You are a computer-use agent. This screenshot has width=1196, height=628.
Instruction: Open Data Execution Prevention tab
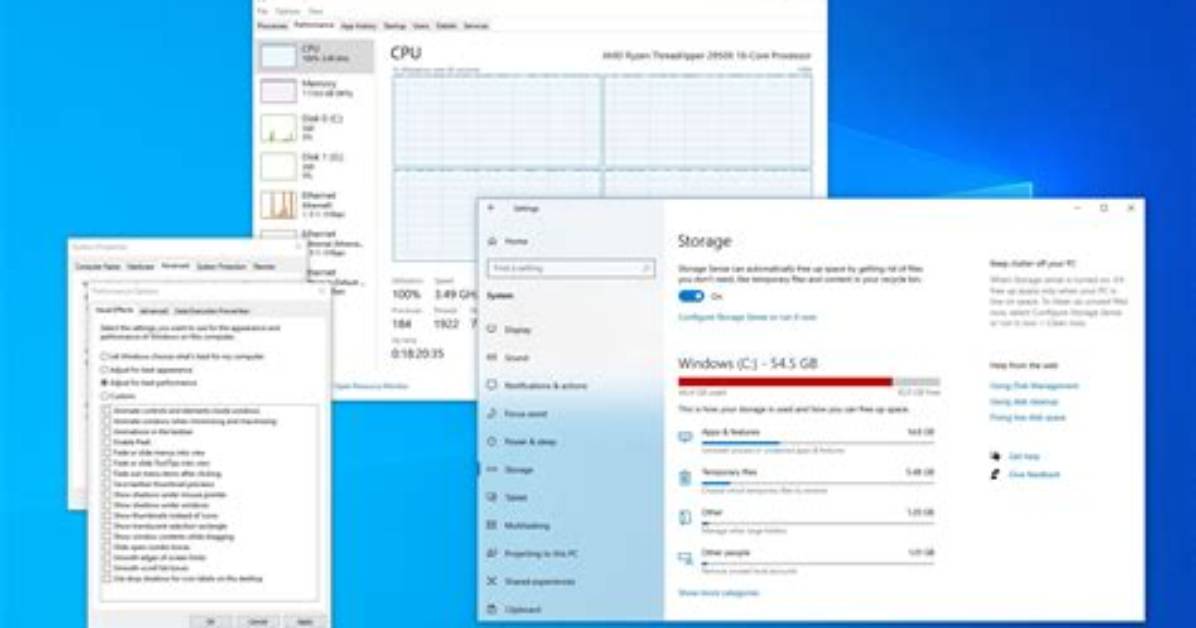212,311
